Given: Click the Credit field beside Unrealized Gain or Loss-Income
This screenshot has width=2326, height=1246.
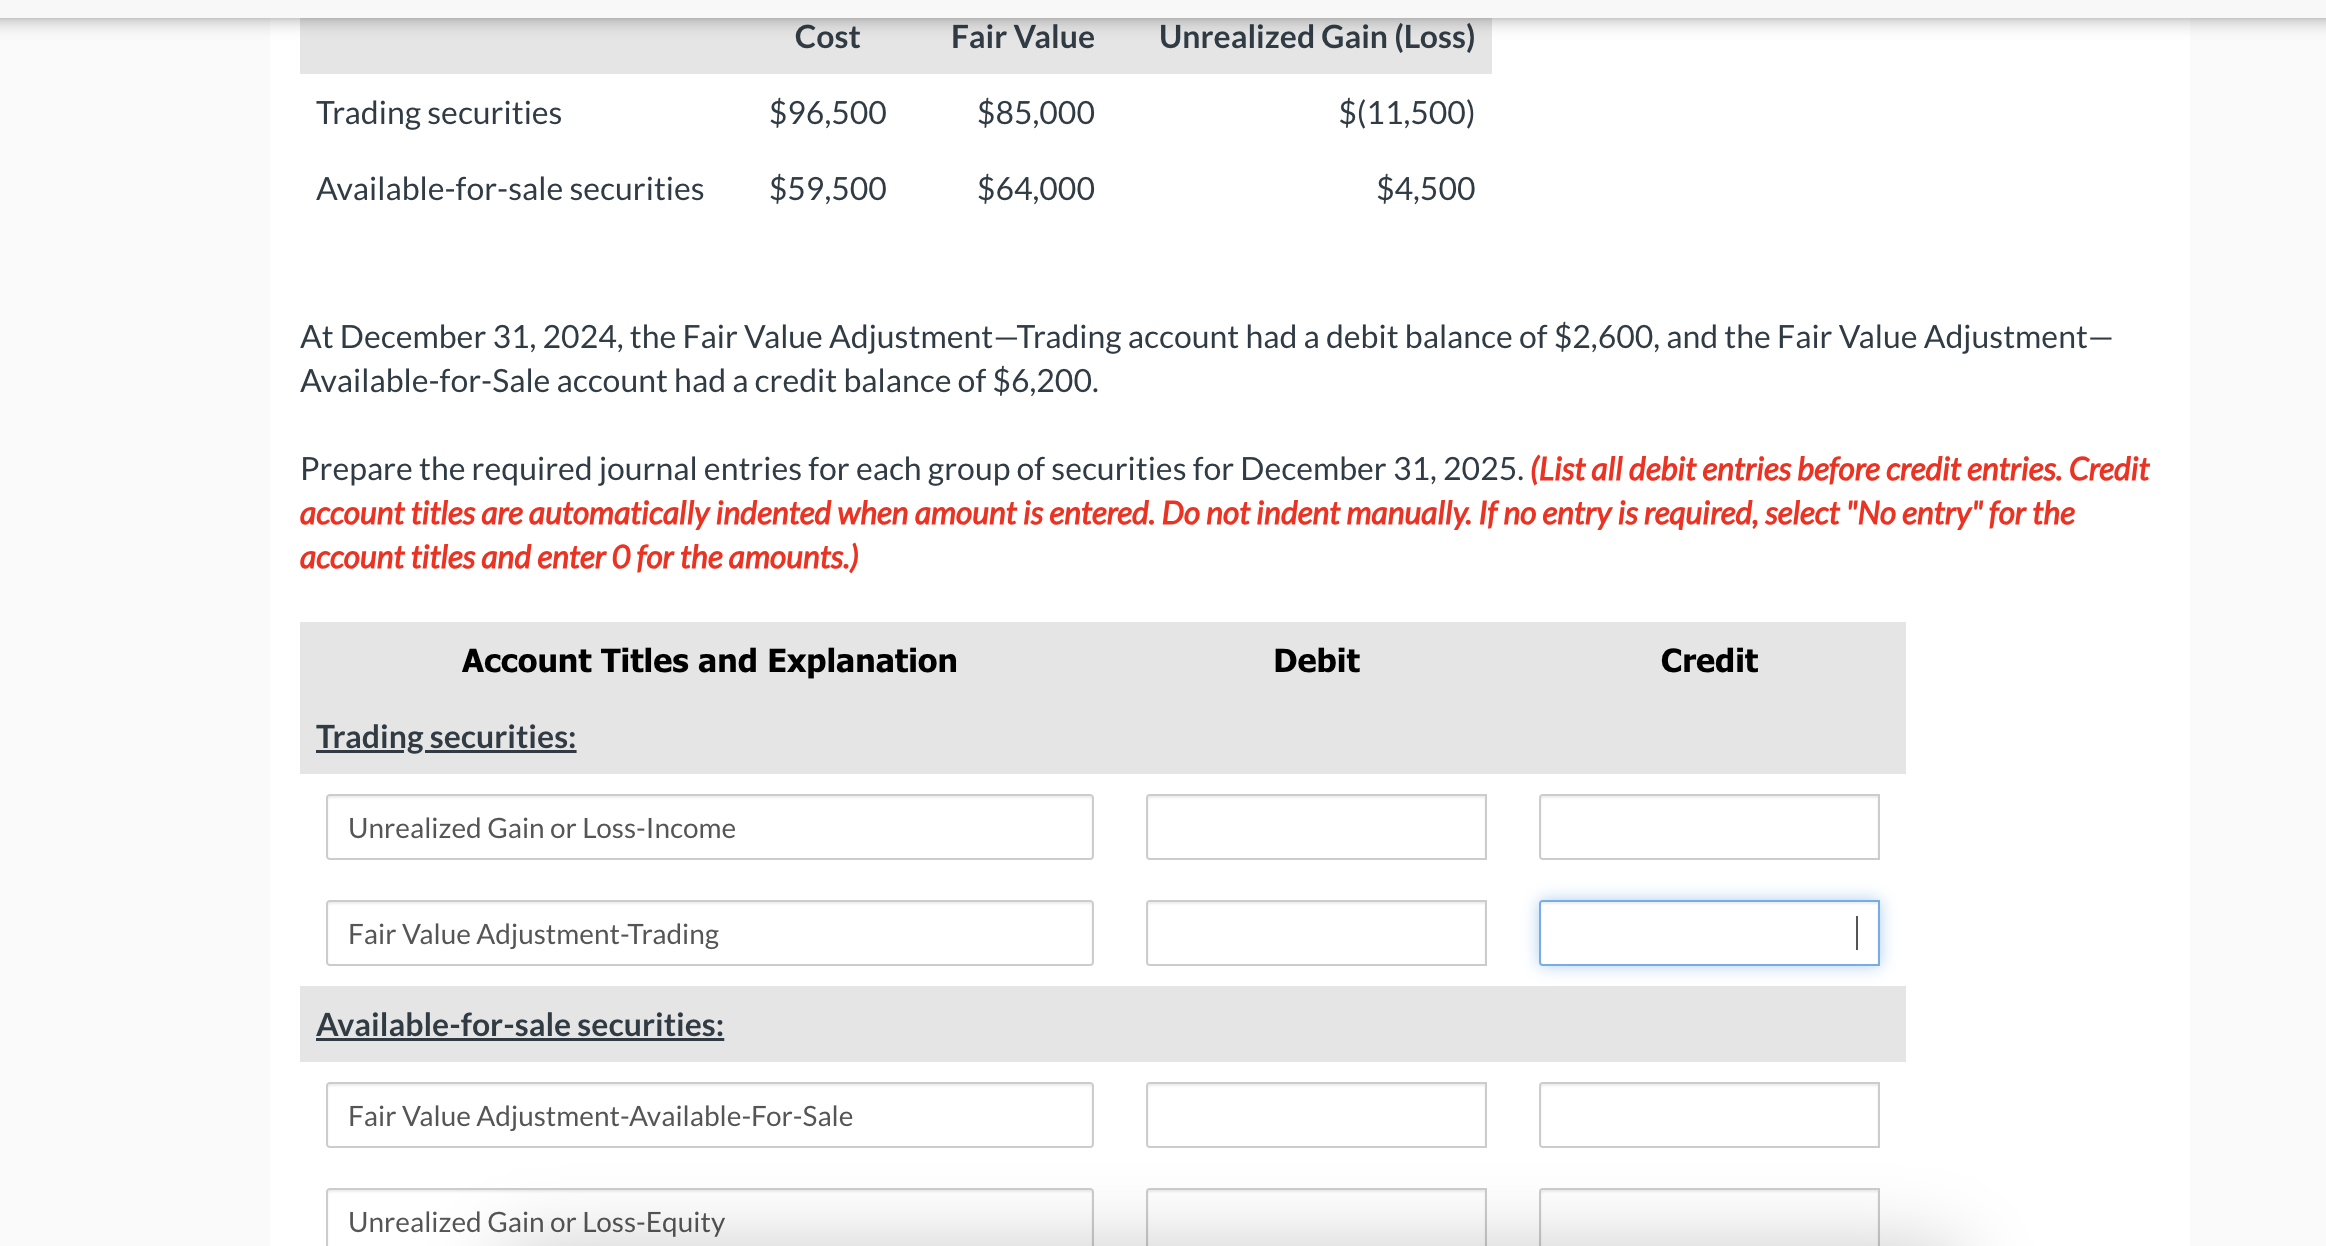Looking at the screenshot, I should (x=1708, y=827).
